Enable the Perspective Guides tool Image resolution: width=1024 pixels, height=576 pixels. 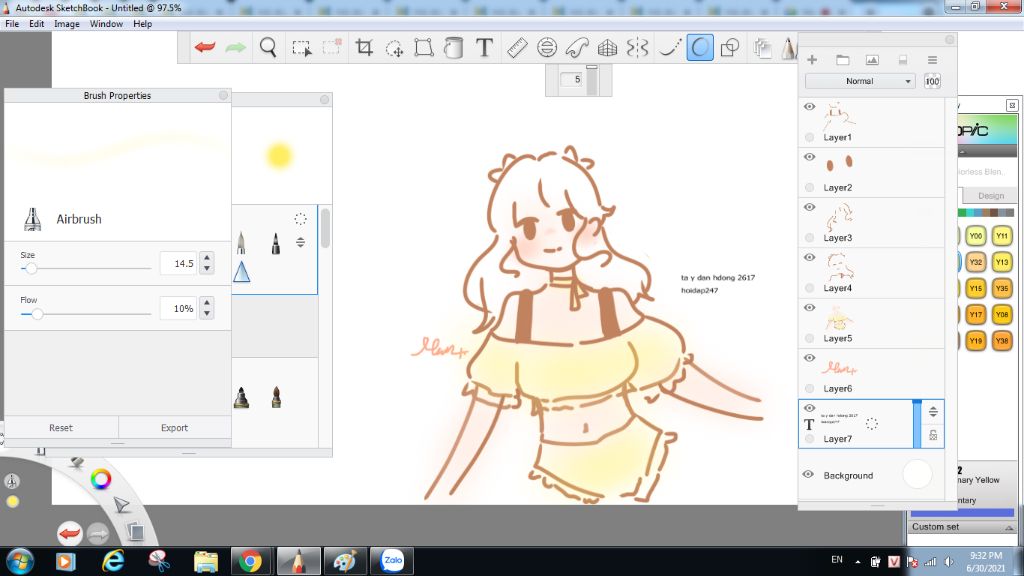[x=607, y=47]
